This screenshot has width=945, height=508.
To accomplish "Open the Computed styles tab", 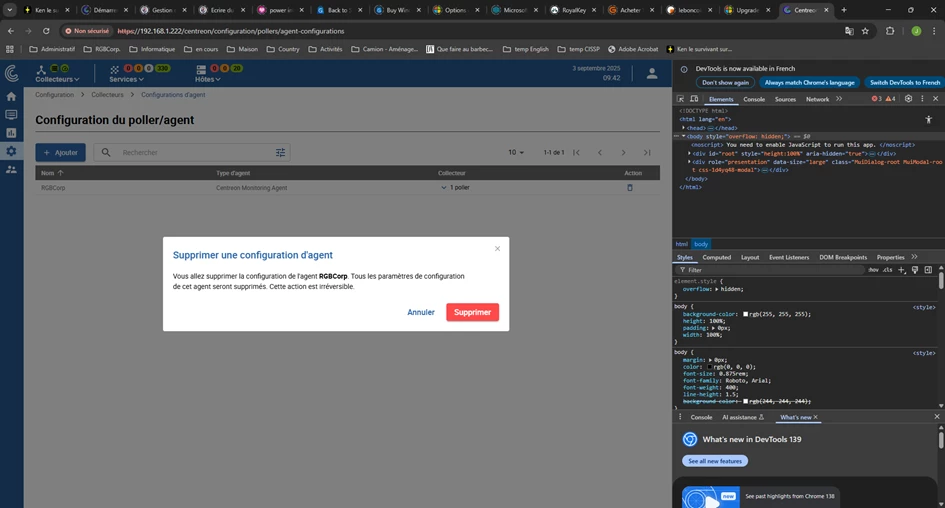I will (717, 257).
